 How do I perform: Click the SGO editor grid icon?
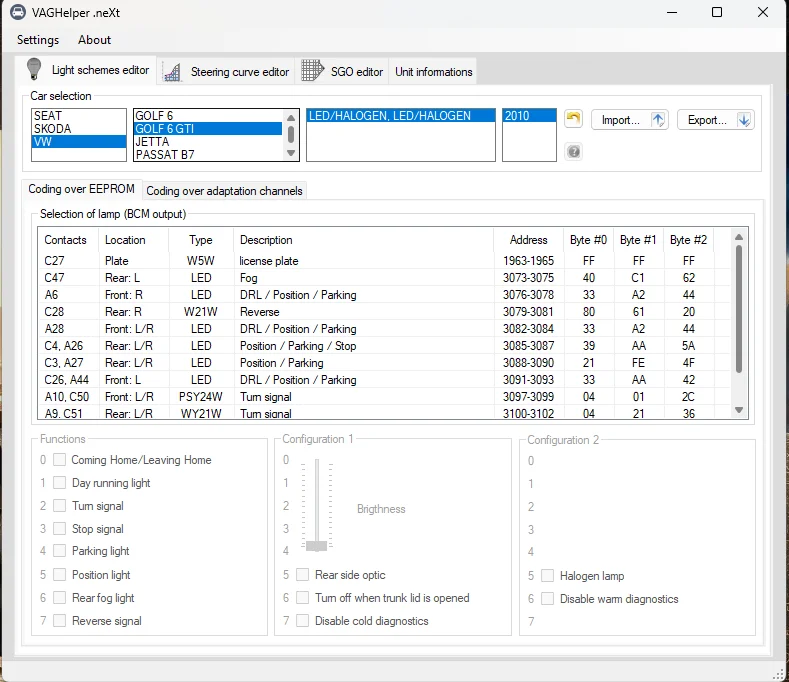click(x=312, y=71)
